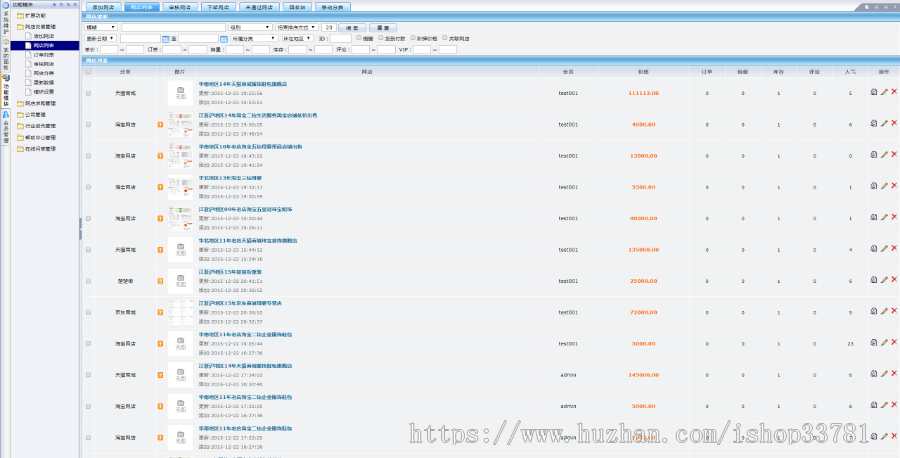900x458 pixels.
Task: Click the magnifier view icon for the 90000.00 row
Action: 874,217
